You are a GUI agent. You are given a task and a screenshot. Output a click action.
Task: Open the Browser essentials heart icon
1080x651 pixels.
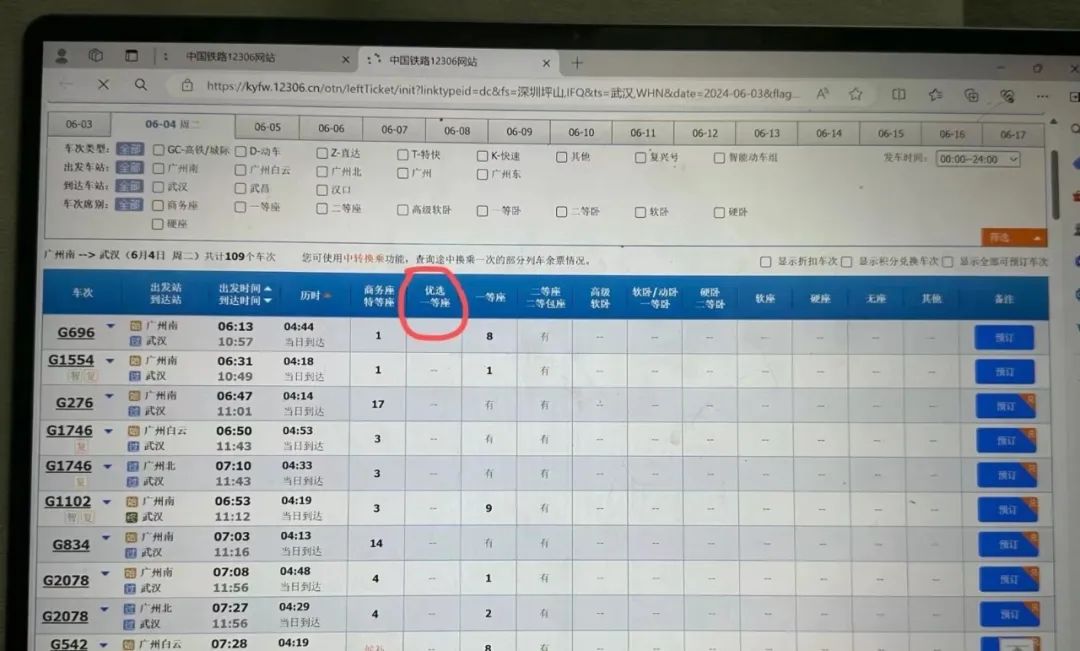(1007, 96)
